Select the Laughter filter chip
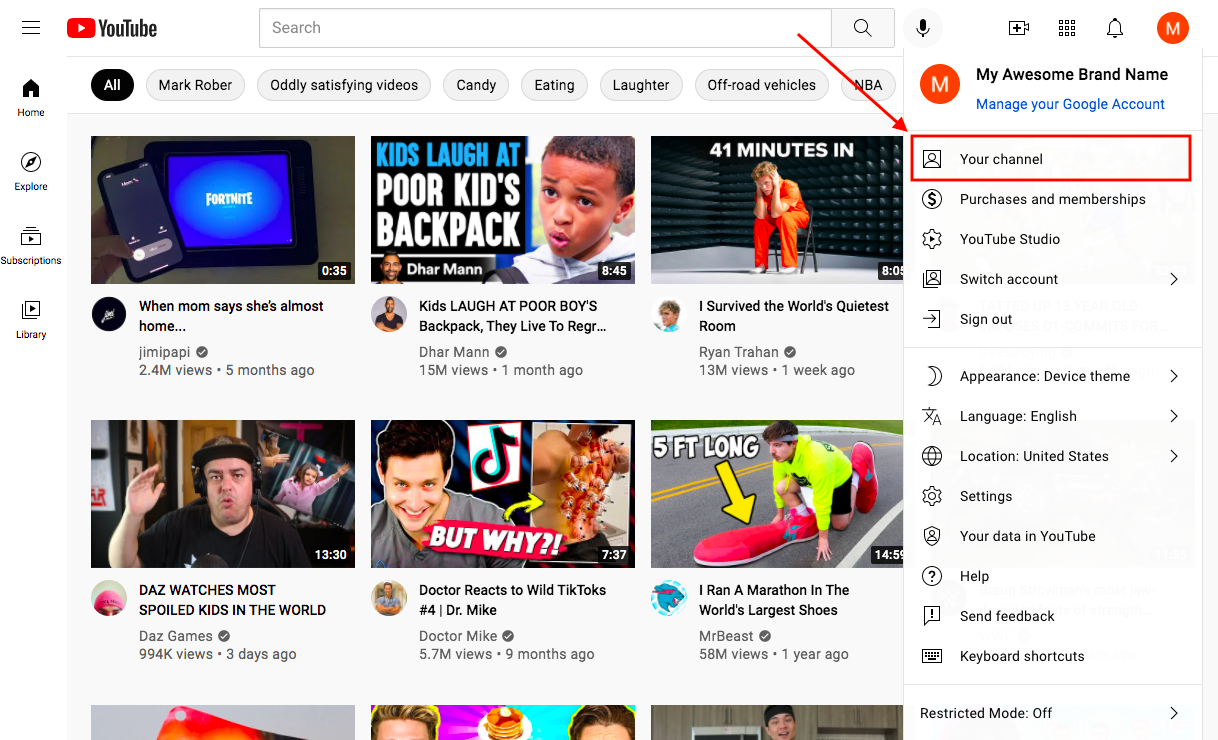This screenshot has height=740, width=1218. [x=641, y=85]
